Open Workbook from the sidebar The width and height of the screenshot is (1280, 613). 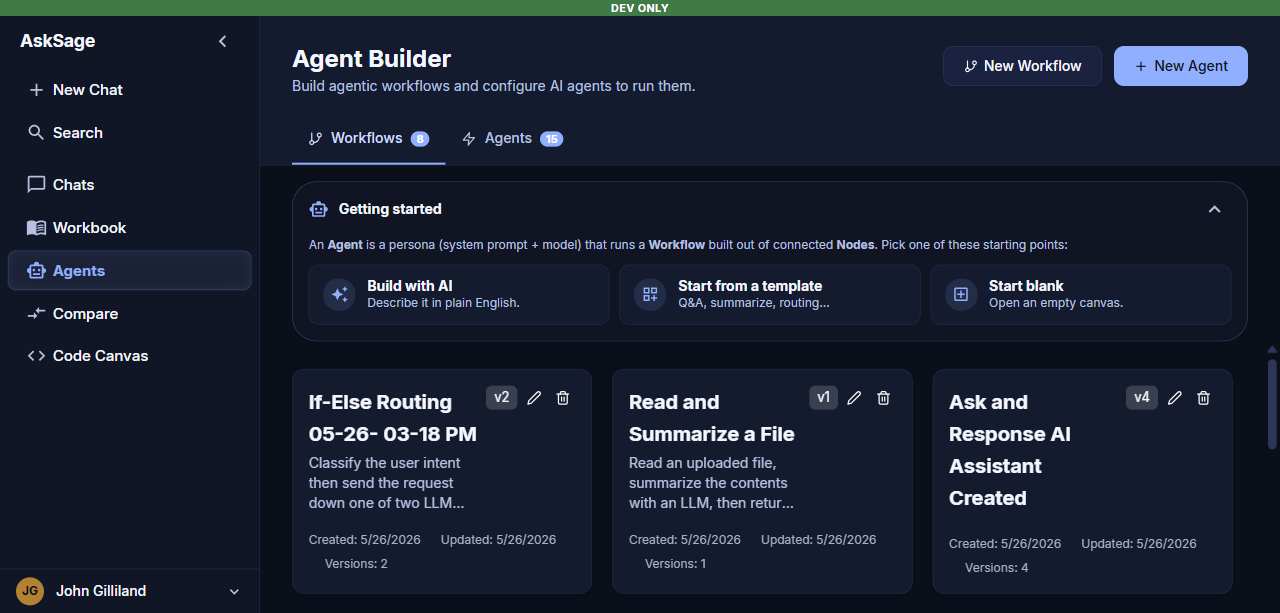[129, 227]
